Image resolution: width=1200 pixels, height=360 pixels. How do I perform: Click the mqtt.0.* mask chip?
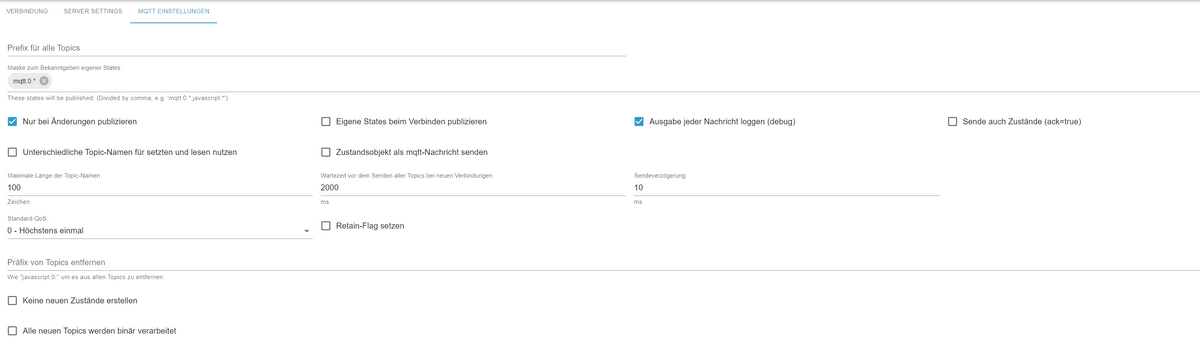pos(29,81)
